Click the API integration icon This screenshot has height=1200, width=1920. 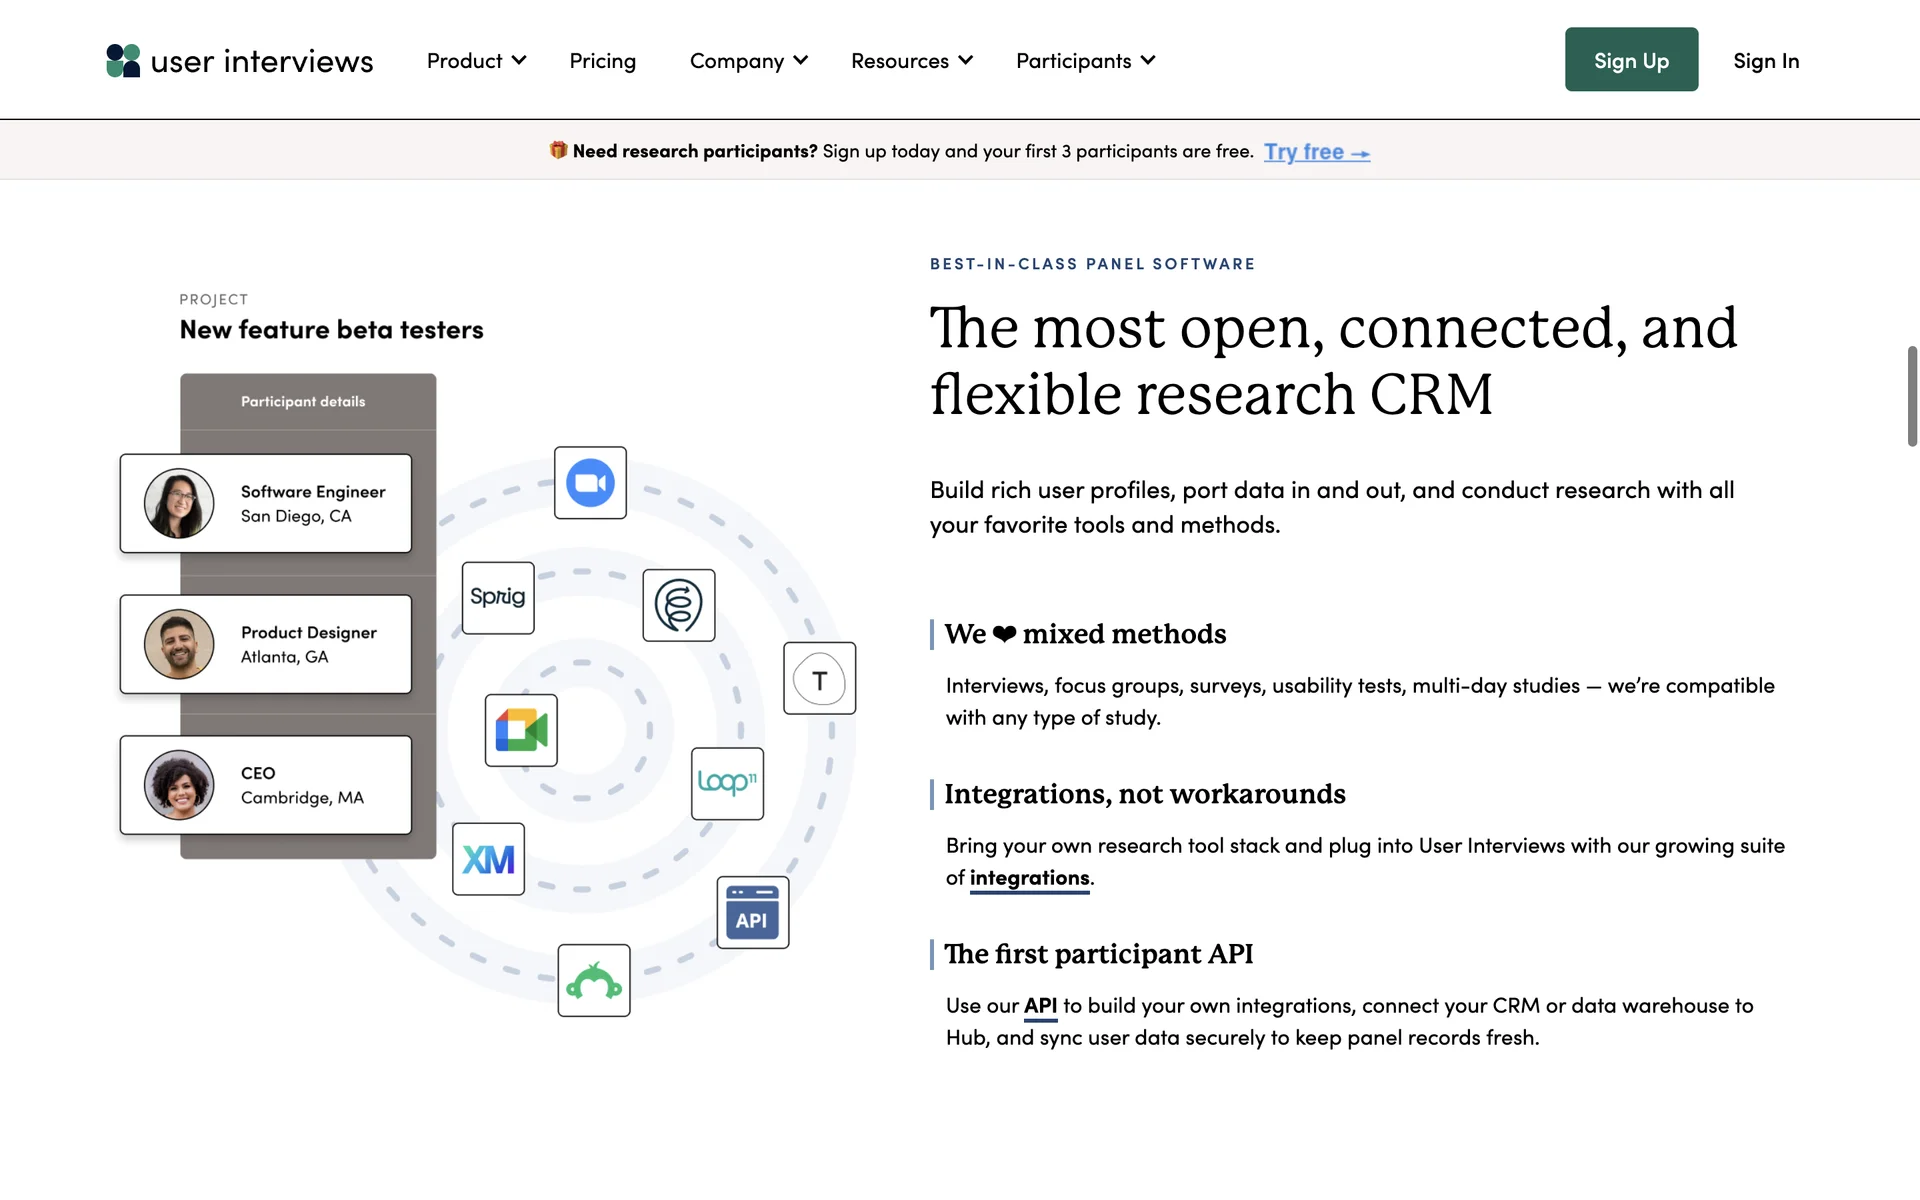[x=752, y=912]
